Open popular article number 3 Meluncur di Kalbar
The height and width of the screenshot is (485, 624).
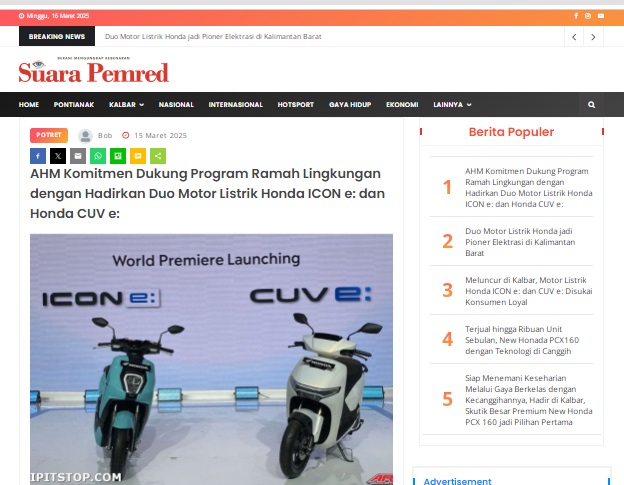click(x=528, y=291)
